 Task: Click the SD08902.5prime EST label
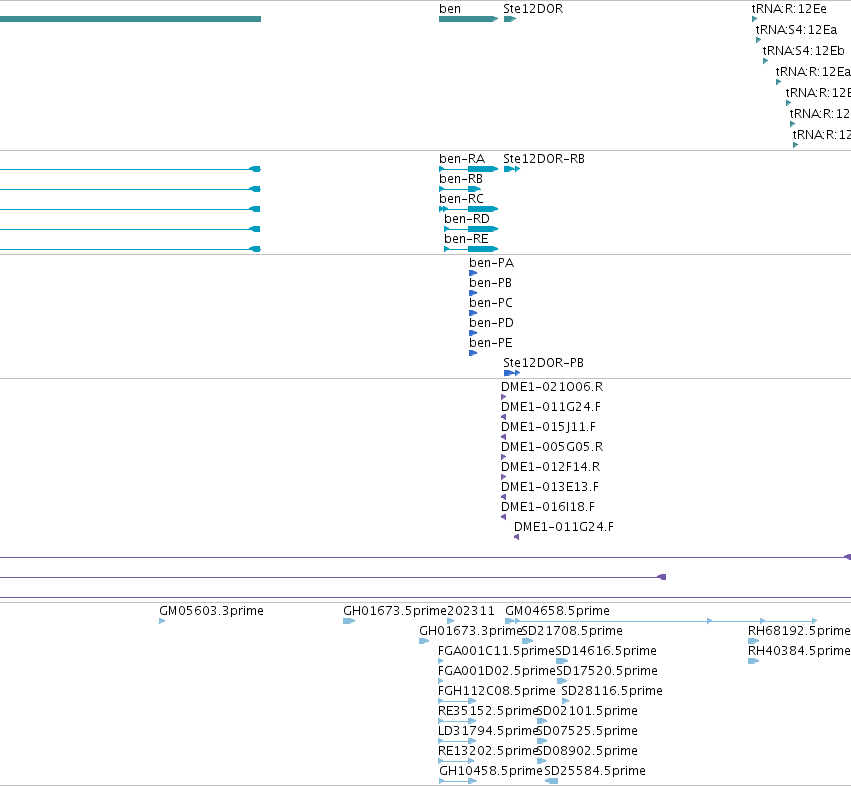coord(587,751)
